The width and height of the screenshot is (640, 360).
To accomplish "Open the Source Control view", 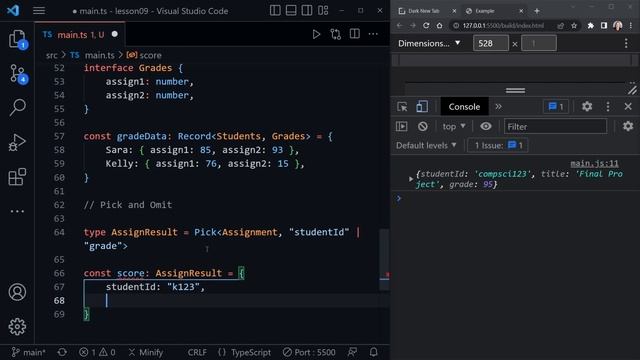I will click(17, 74).
